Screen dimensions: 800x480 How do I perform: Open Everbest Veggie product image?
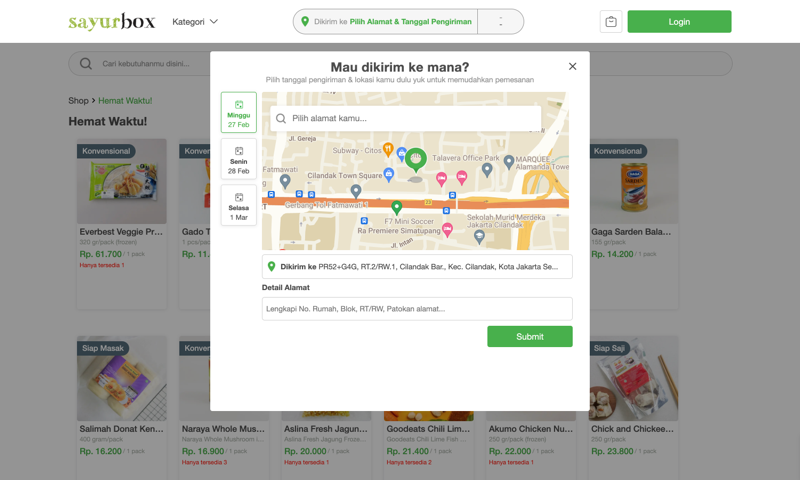[121, 181]
